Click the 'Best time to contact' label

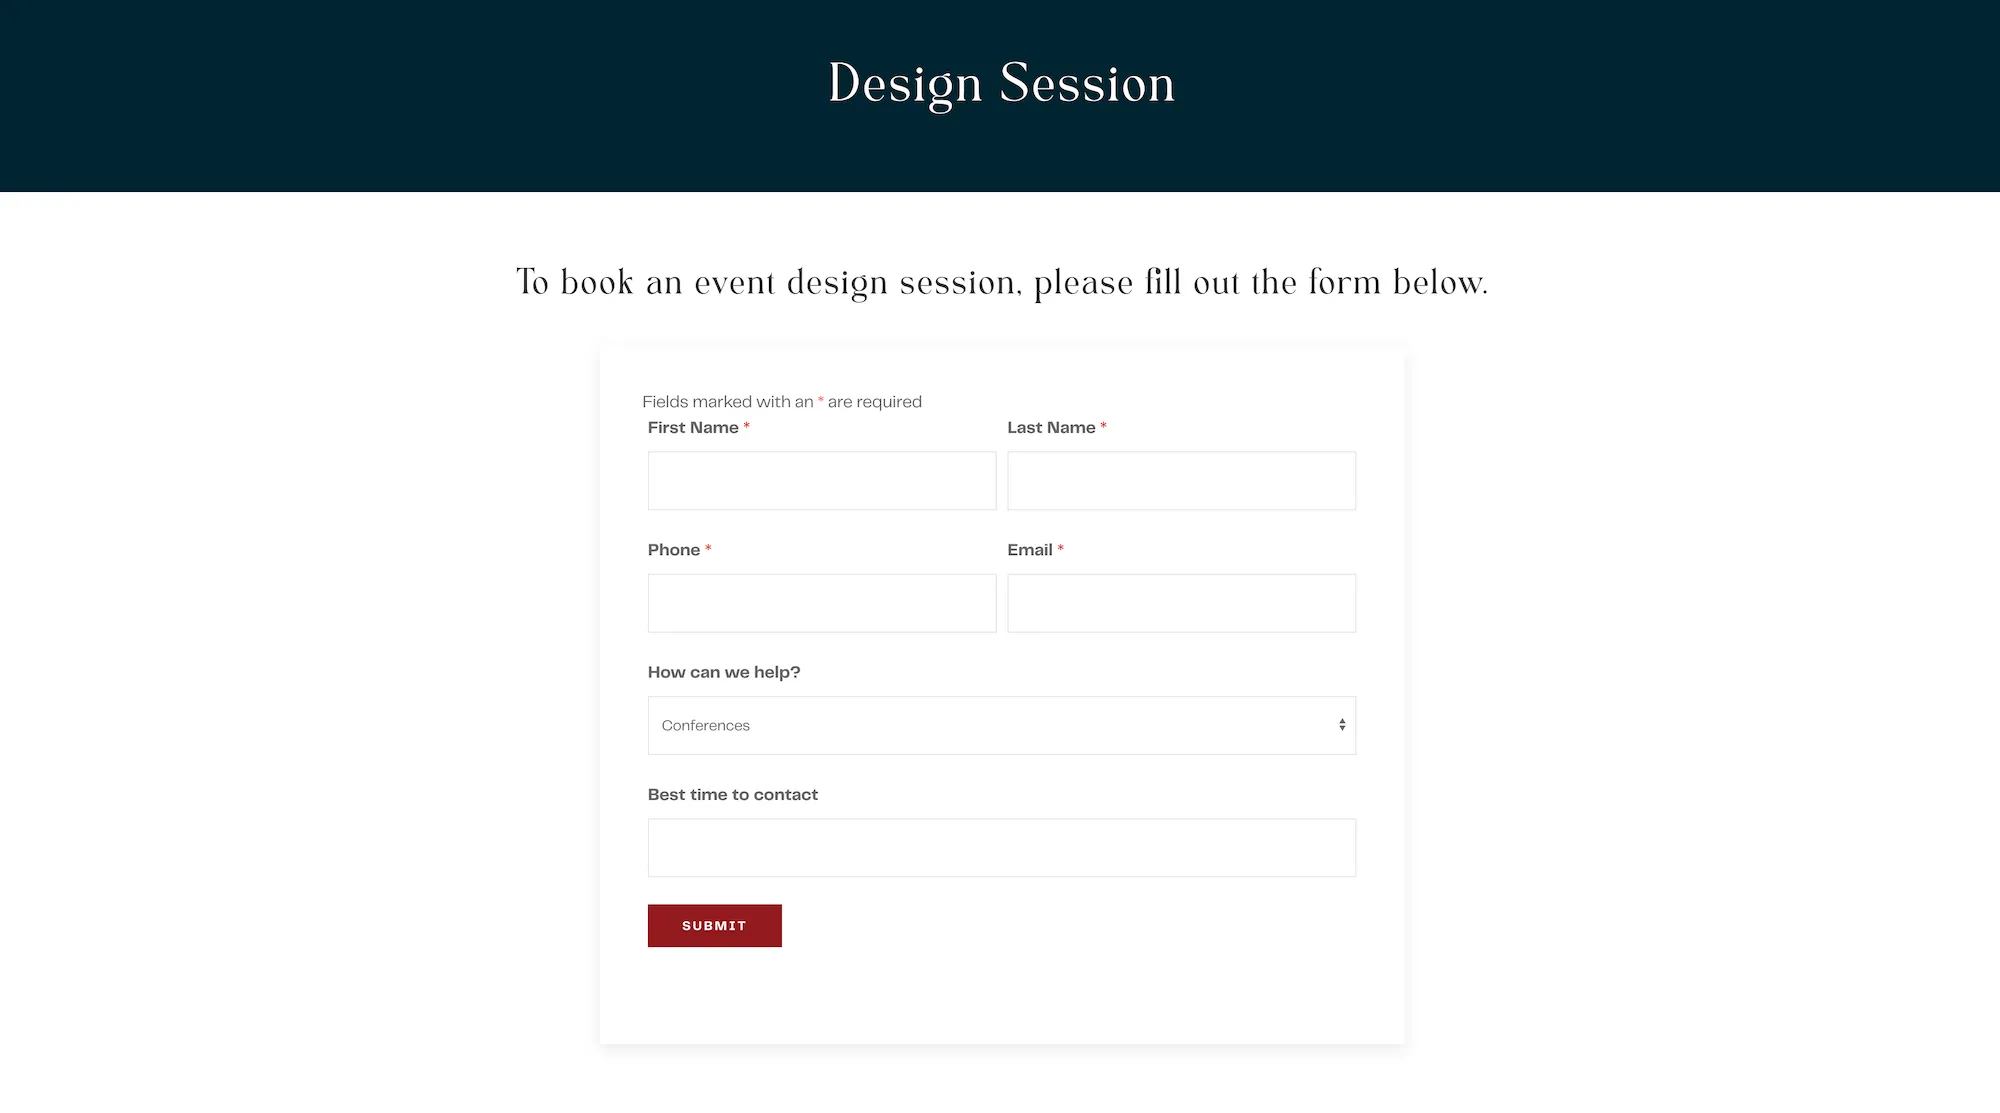tap(732, 794)
